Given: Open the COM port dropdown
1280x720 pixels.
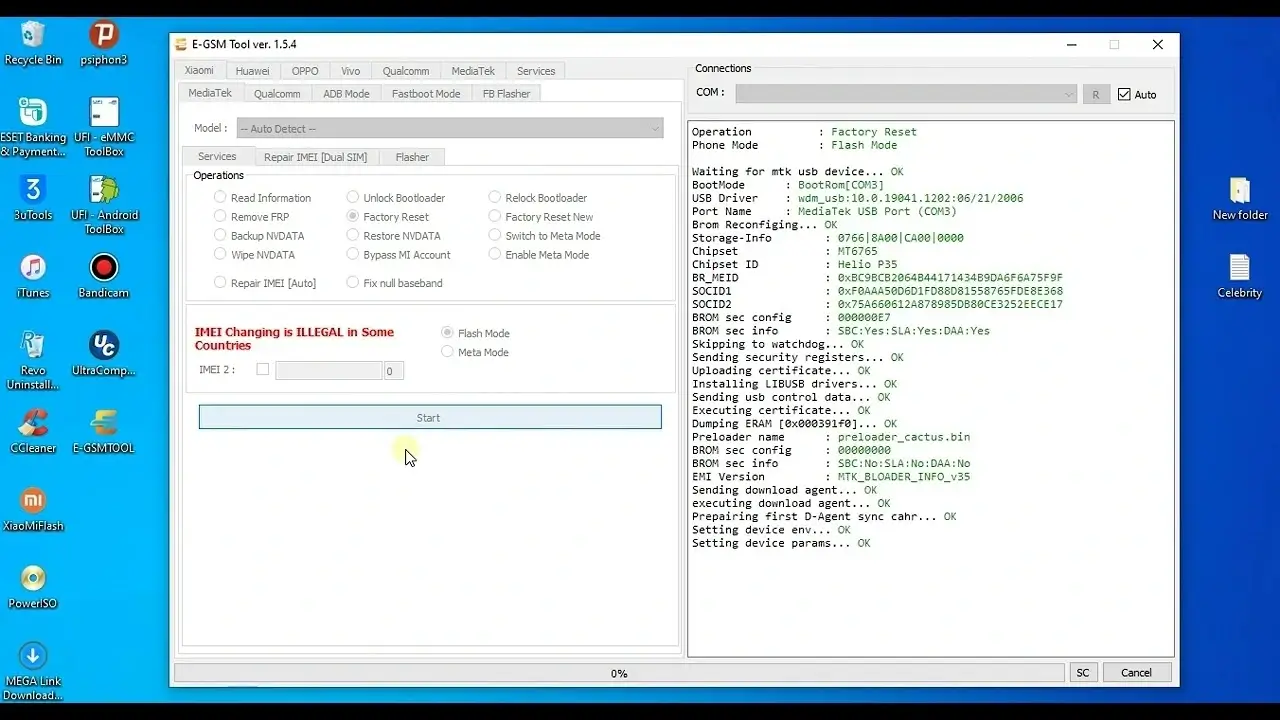Looking at the screenshot, I should (x=906, y=94).
